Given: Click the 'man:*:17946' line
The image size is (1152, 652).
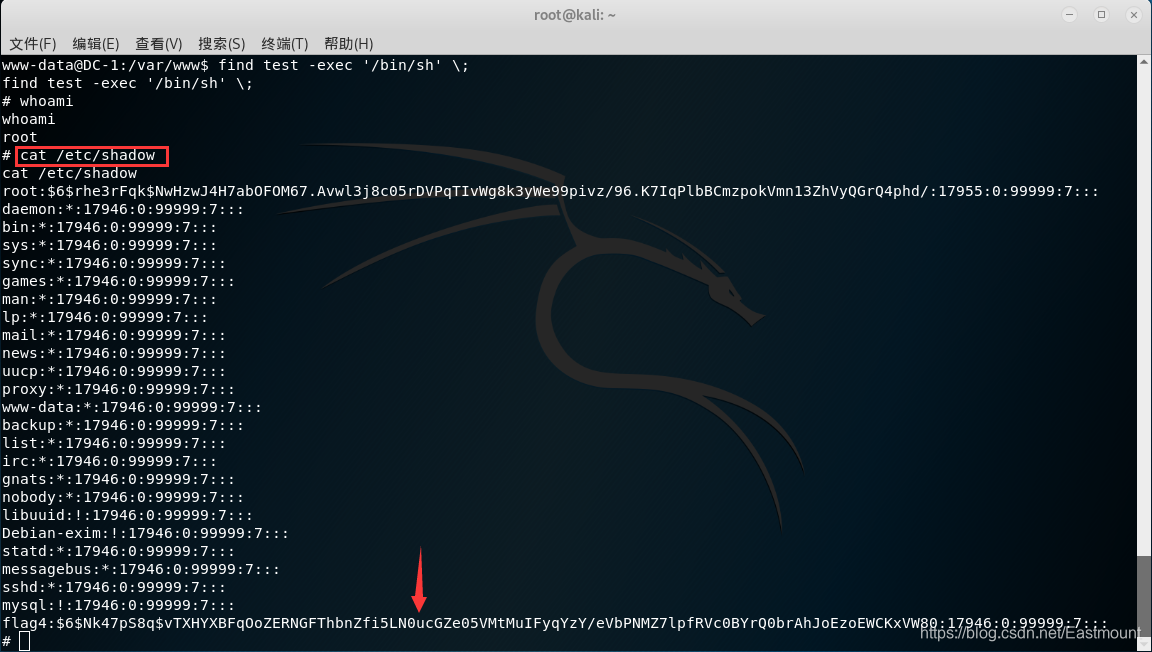Looking at the screenshot, I should (109, 299).
